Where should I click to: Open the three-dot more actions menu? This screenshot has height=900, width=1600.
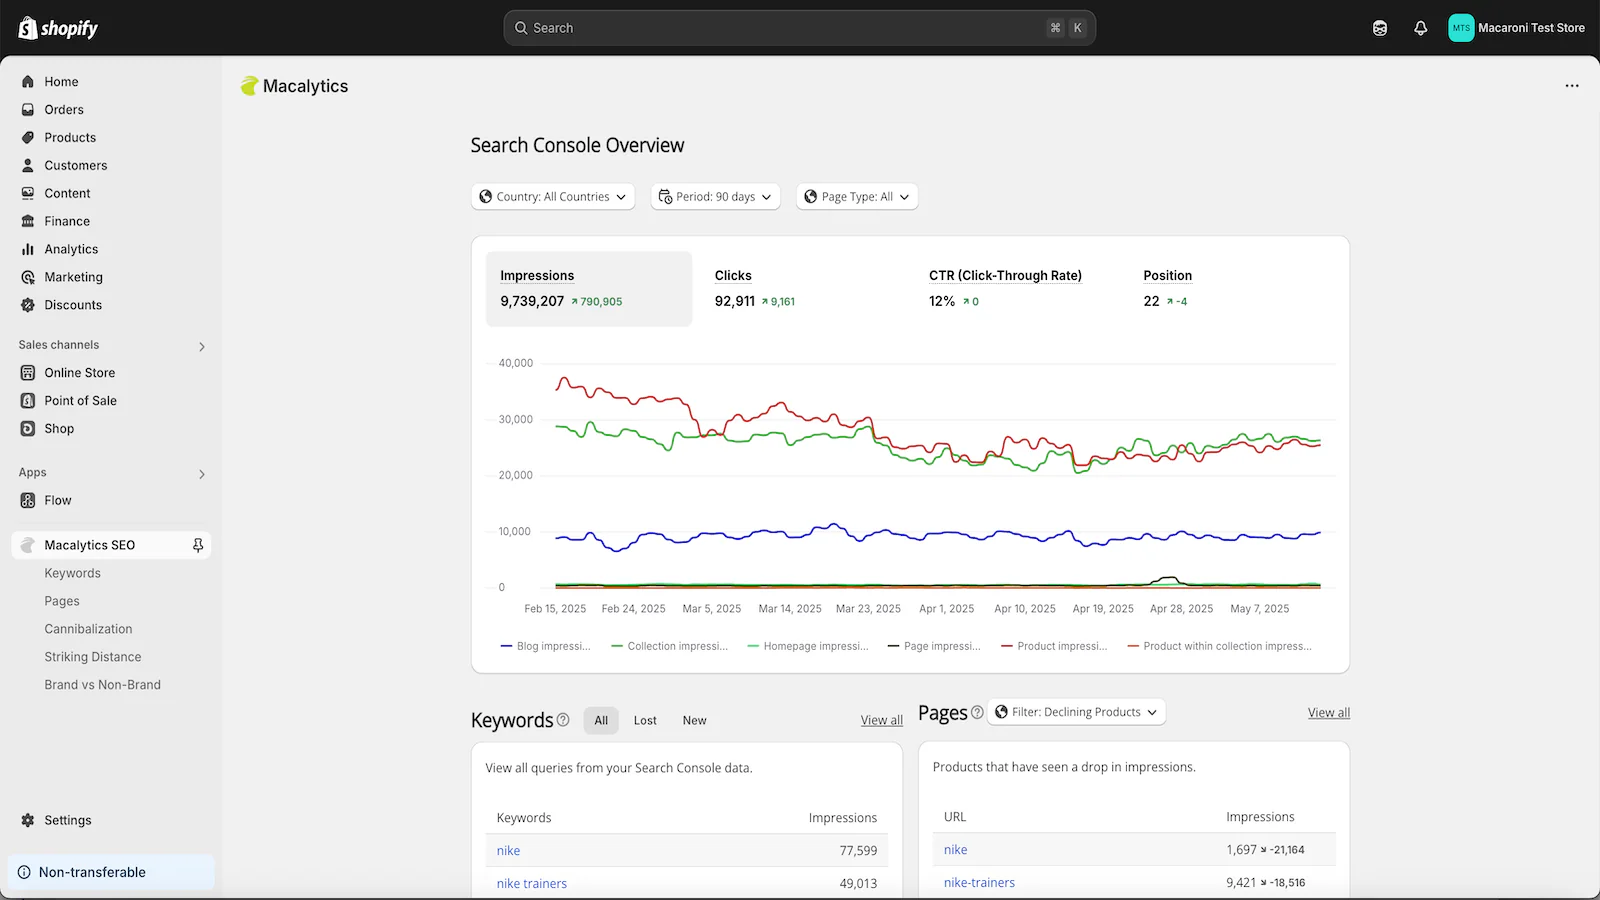pos(1572,86)
